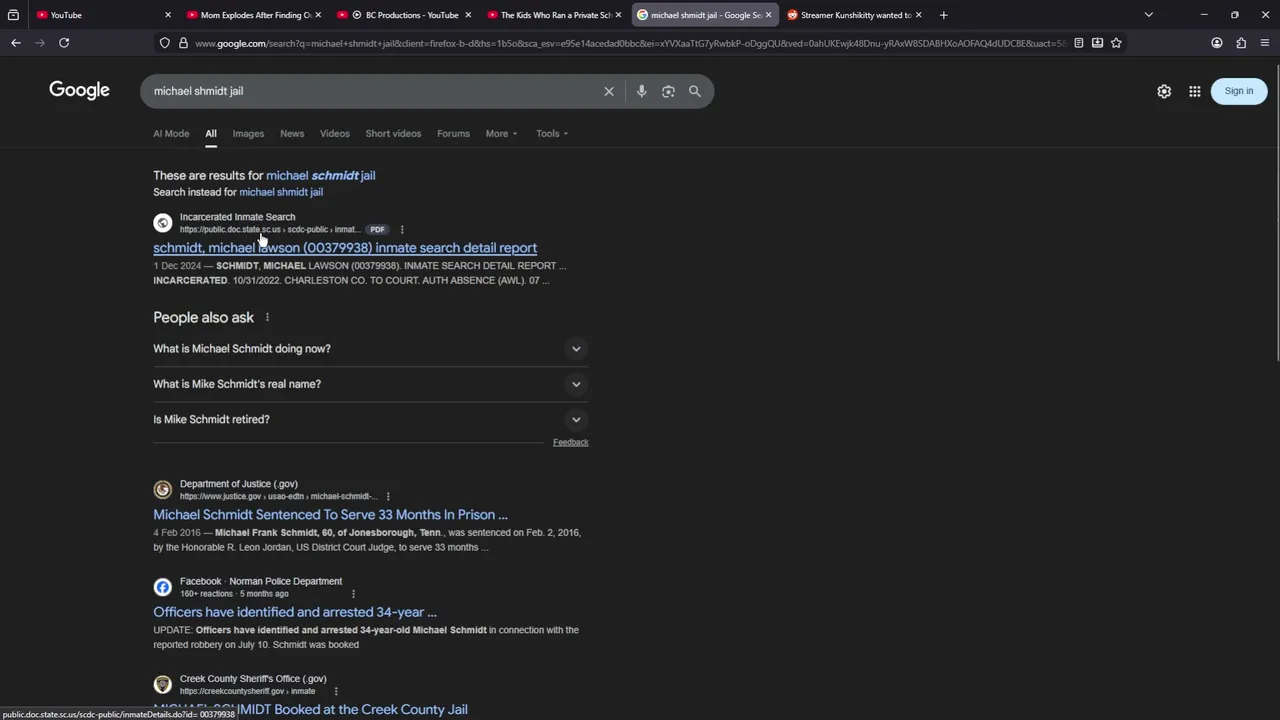Open options for Department of Justice result
Viewport: 1280px width, 720px height.
pos(388,497)
